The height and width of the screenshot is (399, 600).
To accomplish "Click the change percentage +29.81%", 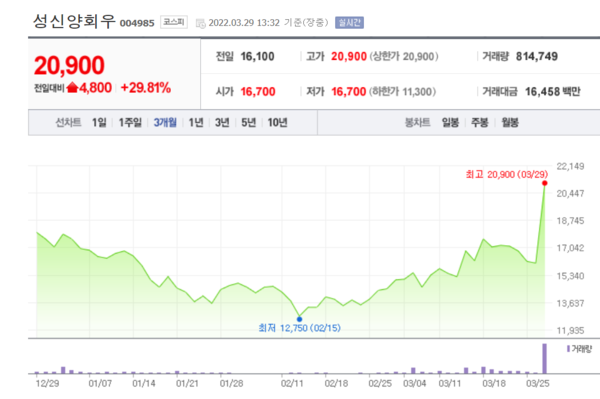I will pos(146,88).
